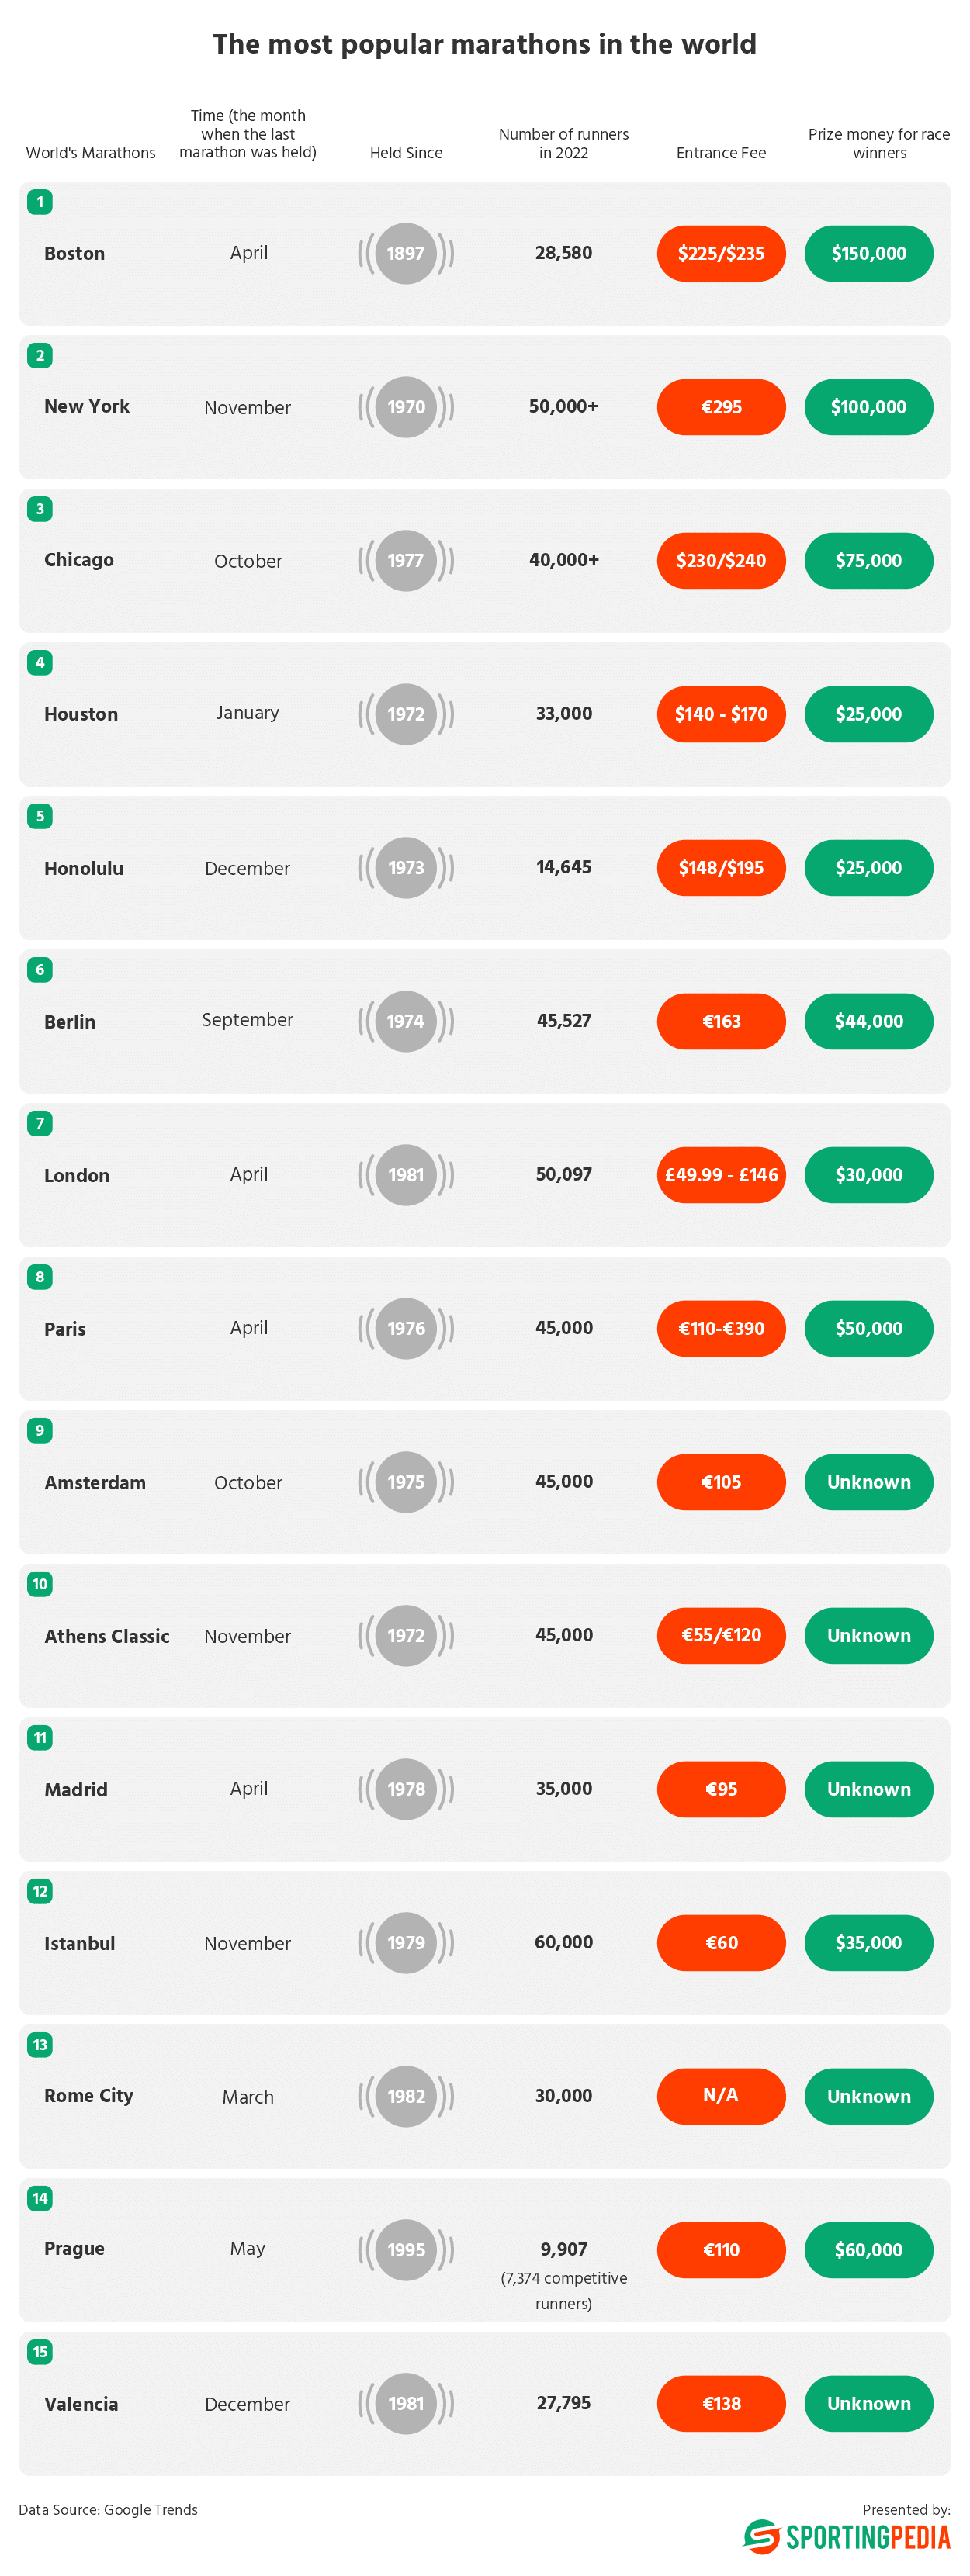
Task: Click Amsterdam's Unknown prize money pill
Action: (x=869, y=1482)
